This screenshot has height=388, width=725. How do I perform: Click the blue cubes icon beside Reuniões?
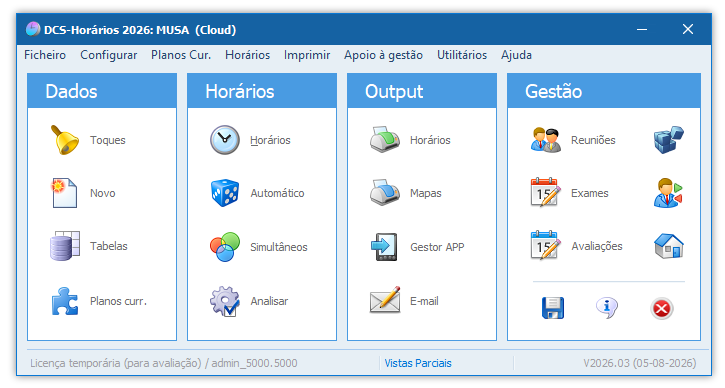coord(669,140)
